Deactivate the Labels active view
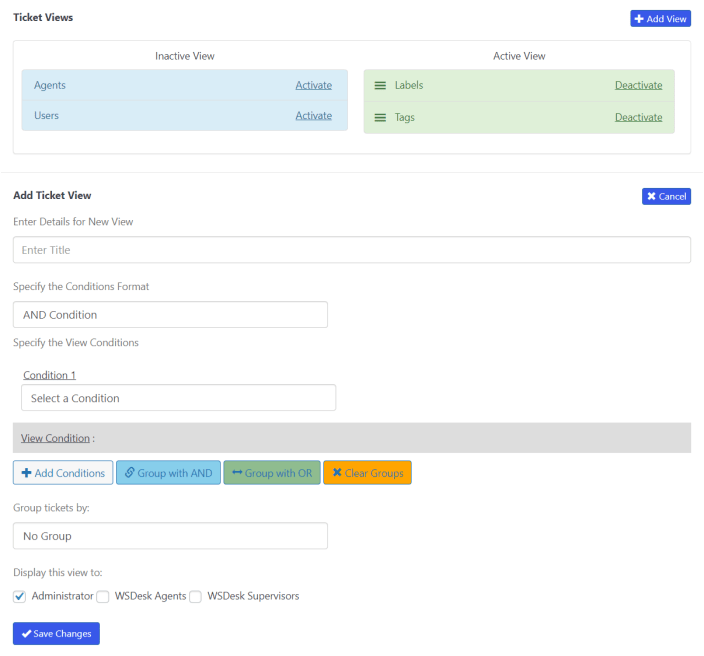 (638, 85)
